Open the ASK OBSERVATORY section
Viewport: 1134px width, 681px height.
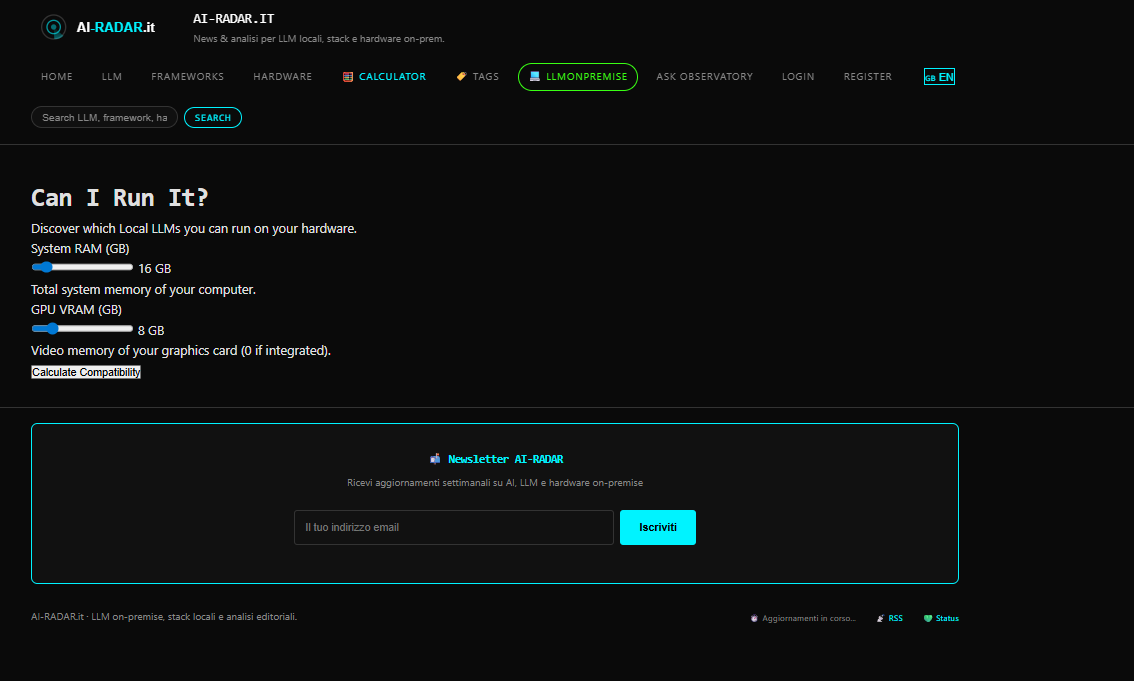[705, 76]
